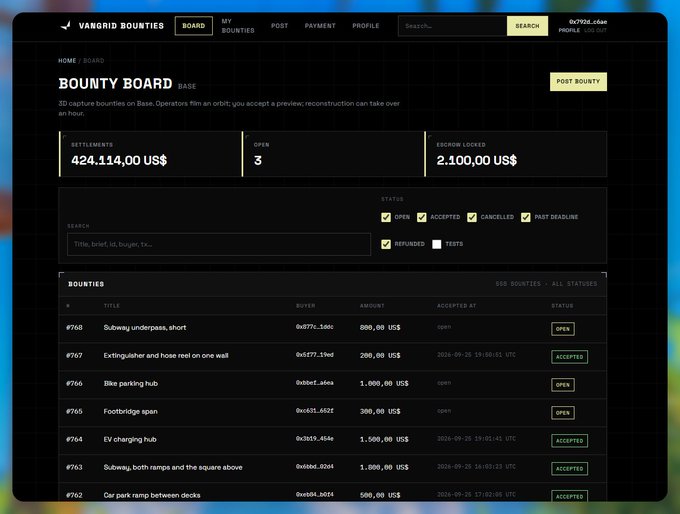Viewport: 680px width, 514px height.
Task: Click bounty number #763
Action: [x=74, y=467]
